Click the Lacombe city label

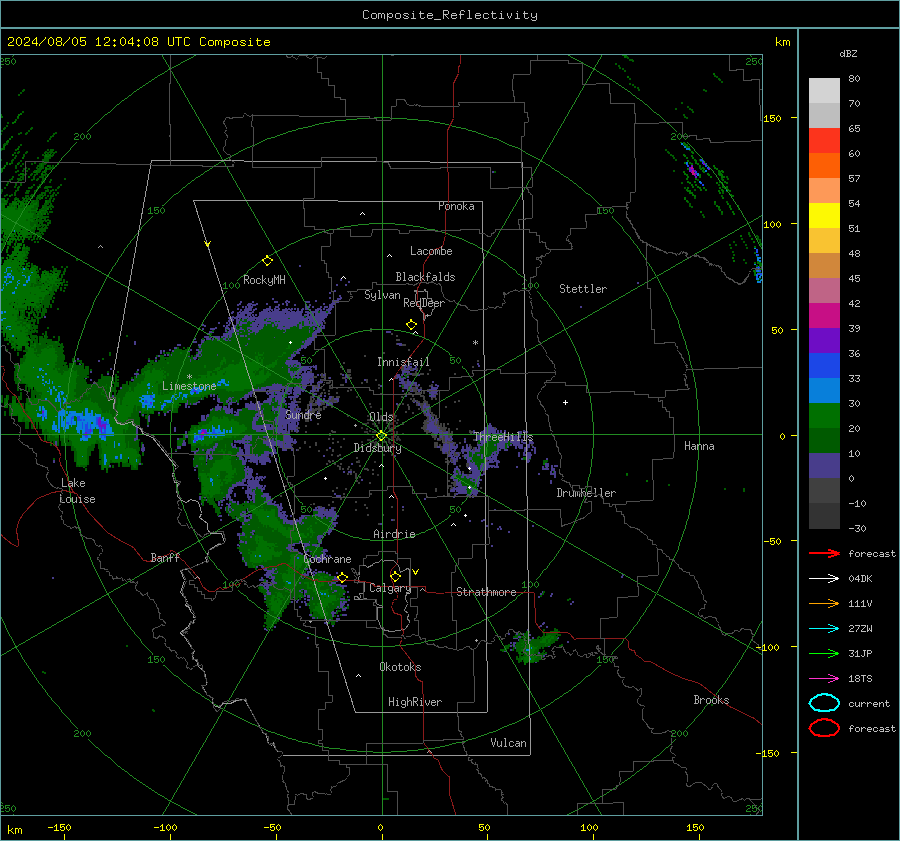[431, 251]
